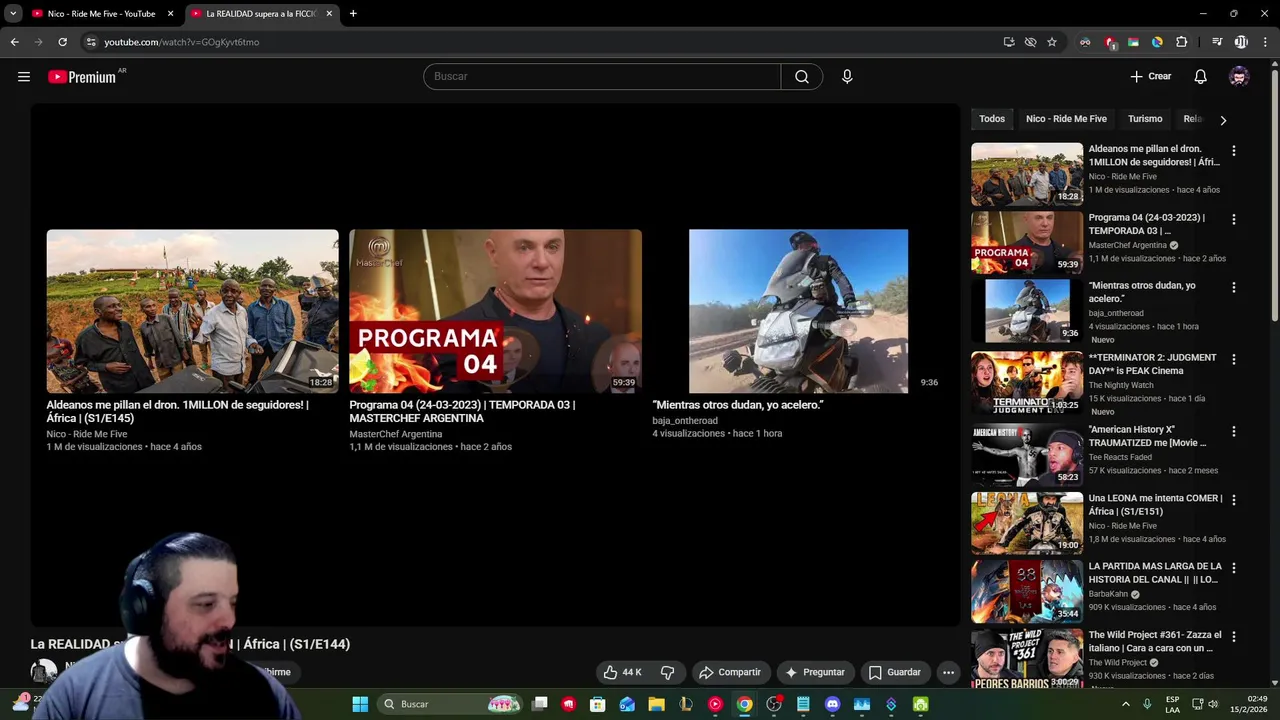Click endscreen title Mientras otros dudan, yo acelero
This screenshot has width=1280, height=720.
point(738,405)
